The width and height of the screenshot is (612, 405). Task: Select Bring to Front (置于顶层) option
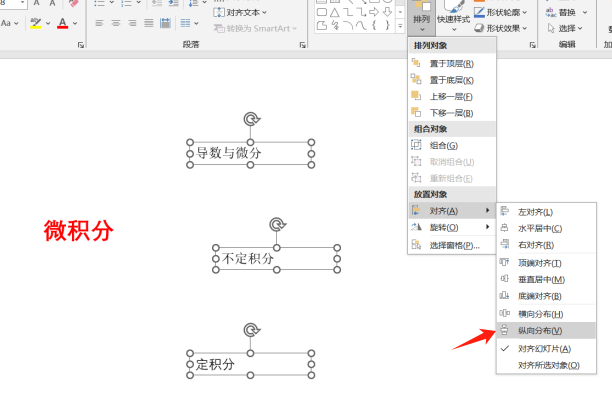[x=452, y=63]
